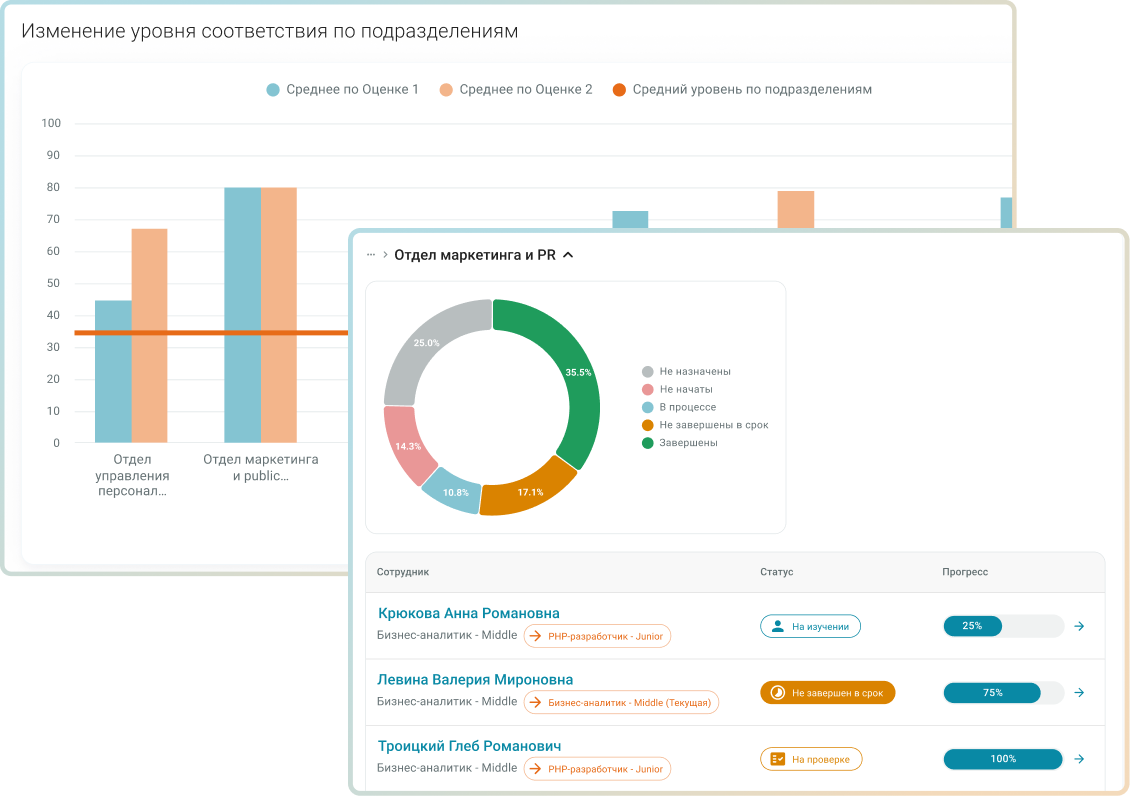Screen dimensions: 1130x796
Task: Click the 100% progress bar
Action: pos(1004,759)
